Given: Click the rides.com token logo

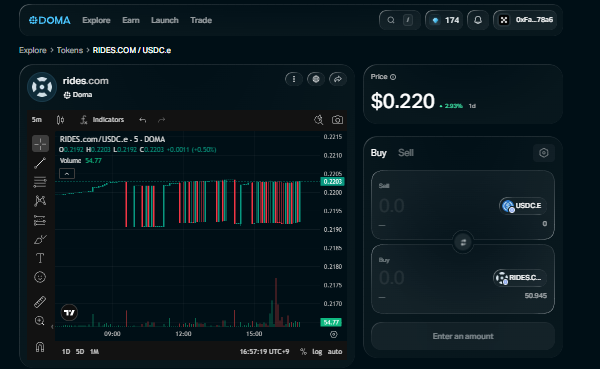Looking at the screenshot, I should 42,87.
